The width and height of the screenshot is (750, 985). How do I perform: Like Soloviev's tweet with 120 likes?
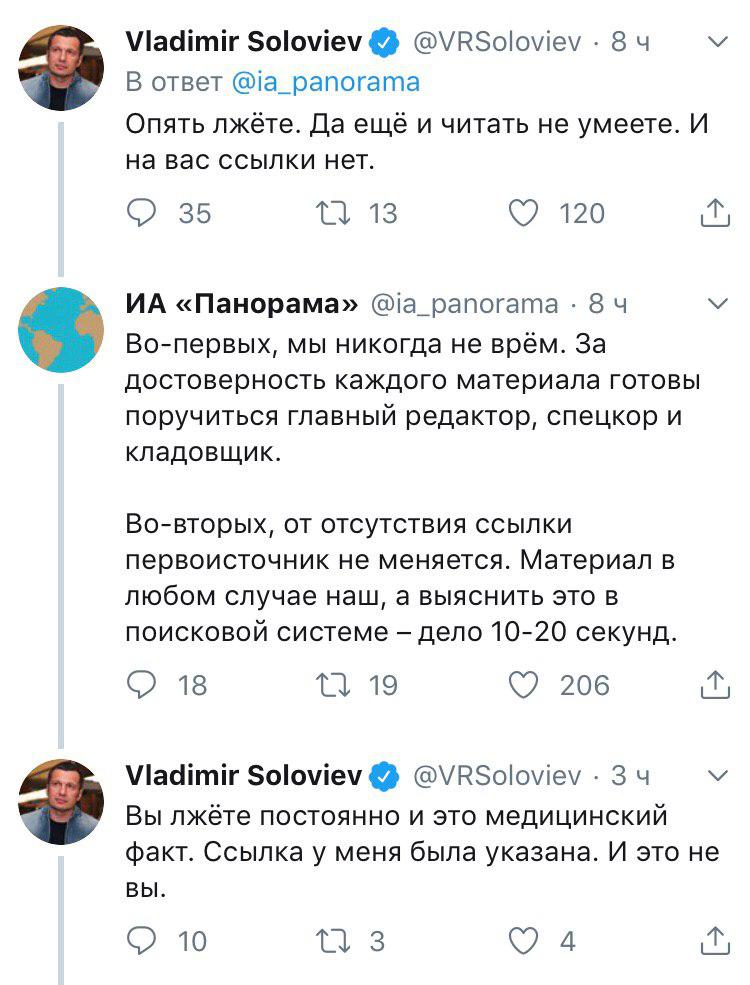(x=525, y=213)
